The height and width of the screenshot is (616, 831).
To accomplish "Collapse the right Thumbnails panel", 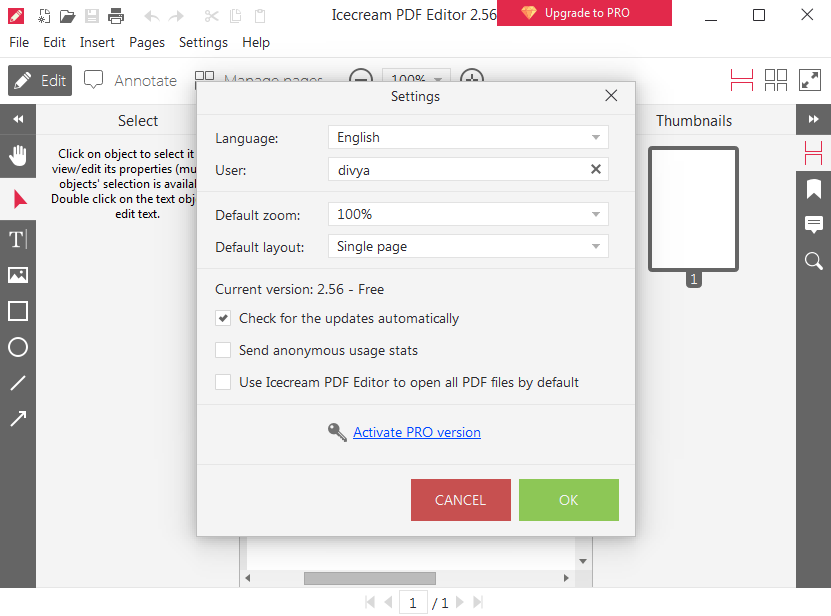I will 814,119.
